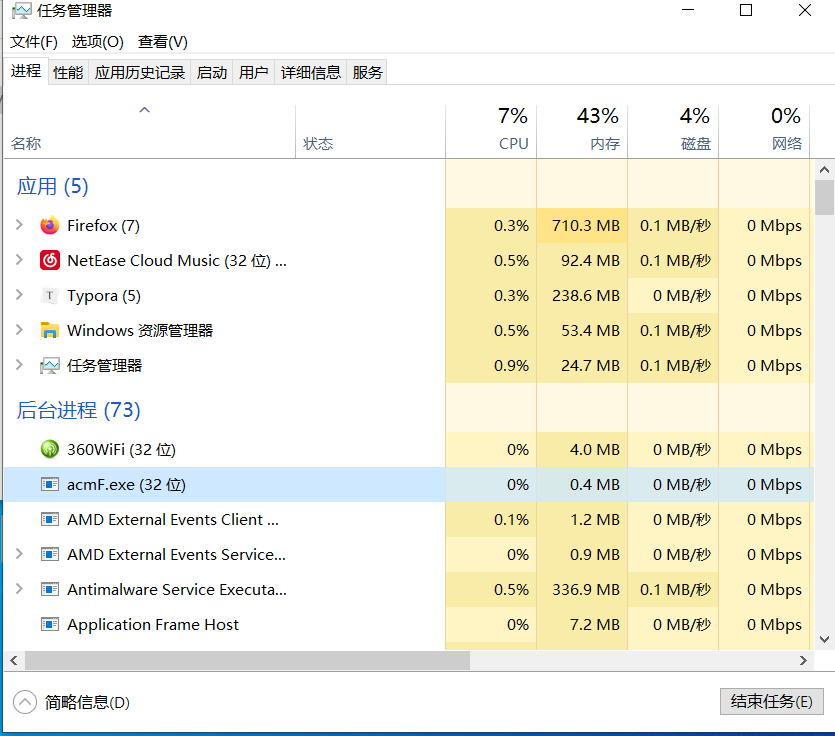Click the NetEase Cloud Music icon
This screenshot has width=835, height=736.
(50, 260)
